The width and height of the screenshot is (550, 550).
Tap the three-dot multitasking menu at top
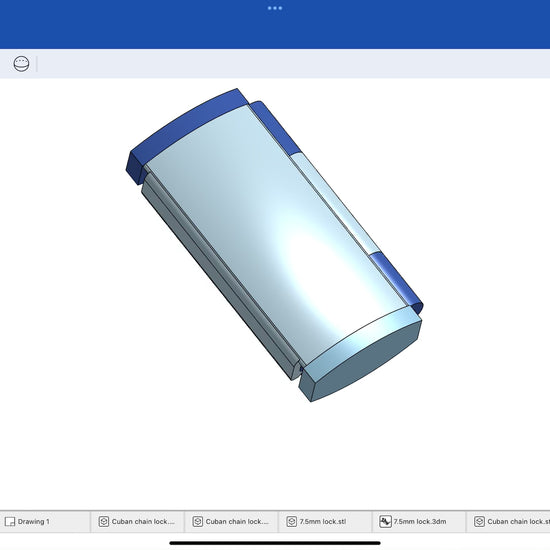275,8
